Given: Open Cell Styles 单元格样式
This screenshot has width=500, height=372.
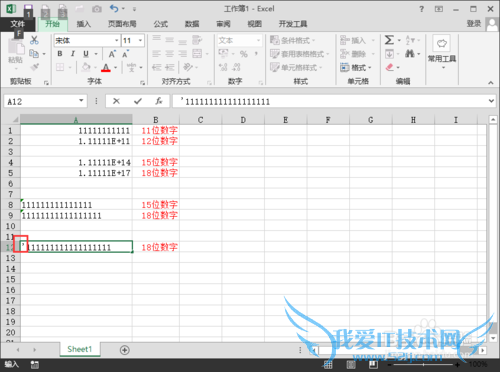Looking at the screenshot, I should click(x=296, y=68).
